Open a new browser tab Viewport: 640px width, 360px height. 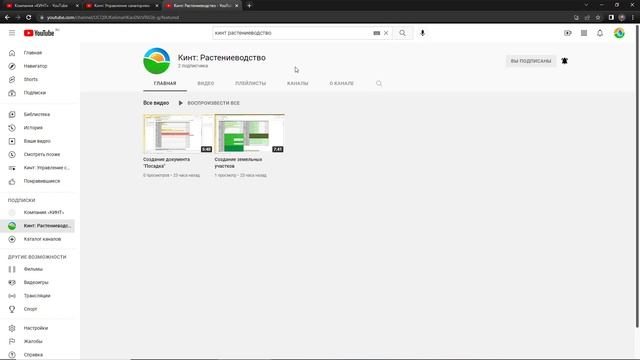(249, 6)
